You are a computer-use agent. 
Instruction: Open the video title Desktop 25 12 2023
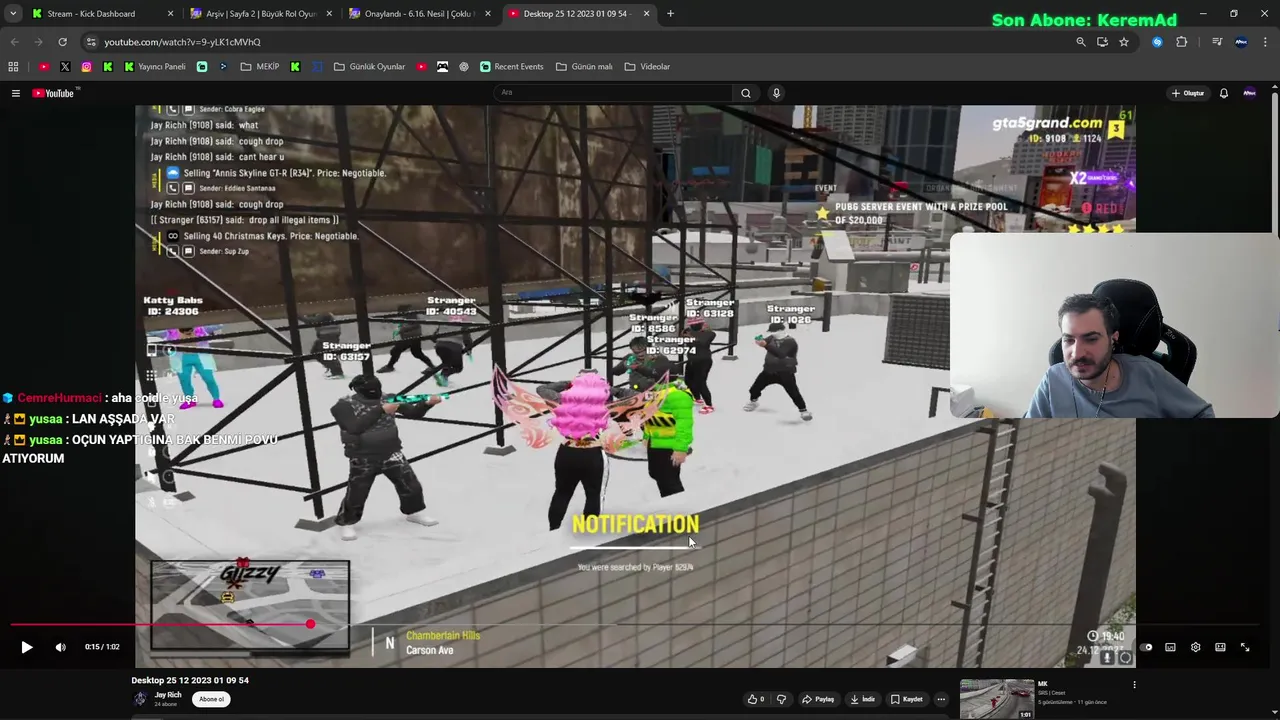tap(190, 680)
